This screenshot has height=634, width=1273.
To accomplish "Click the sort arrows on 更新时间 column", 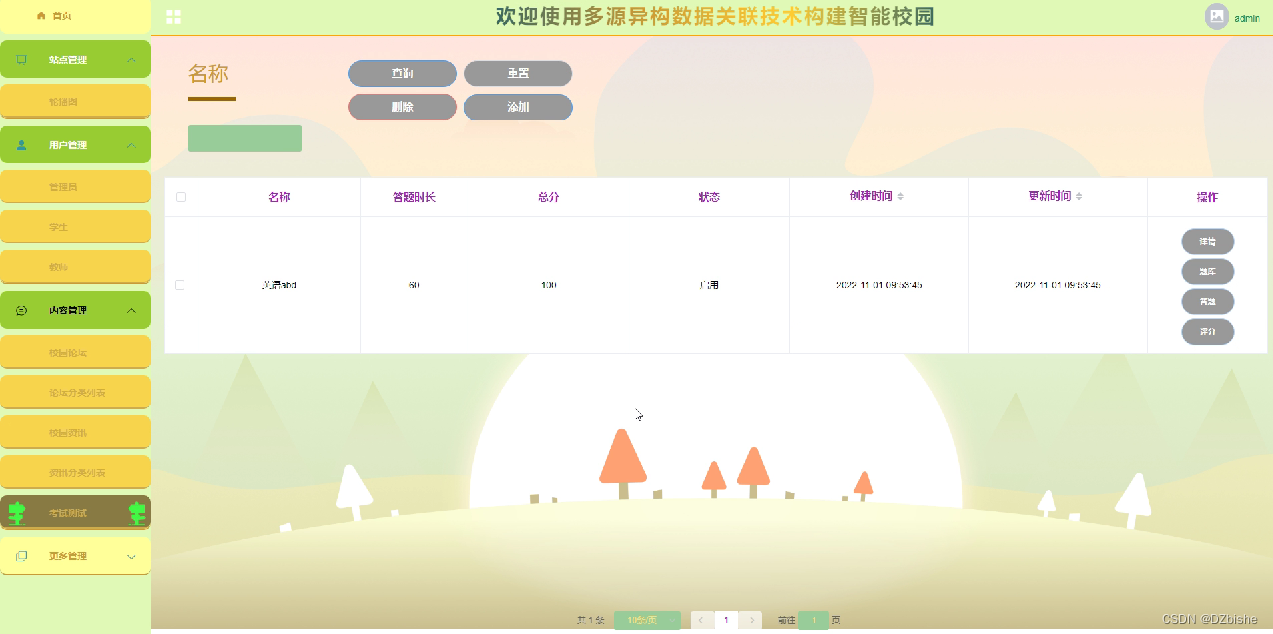I will click(1079, 197).
